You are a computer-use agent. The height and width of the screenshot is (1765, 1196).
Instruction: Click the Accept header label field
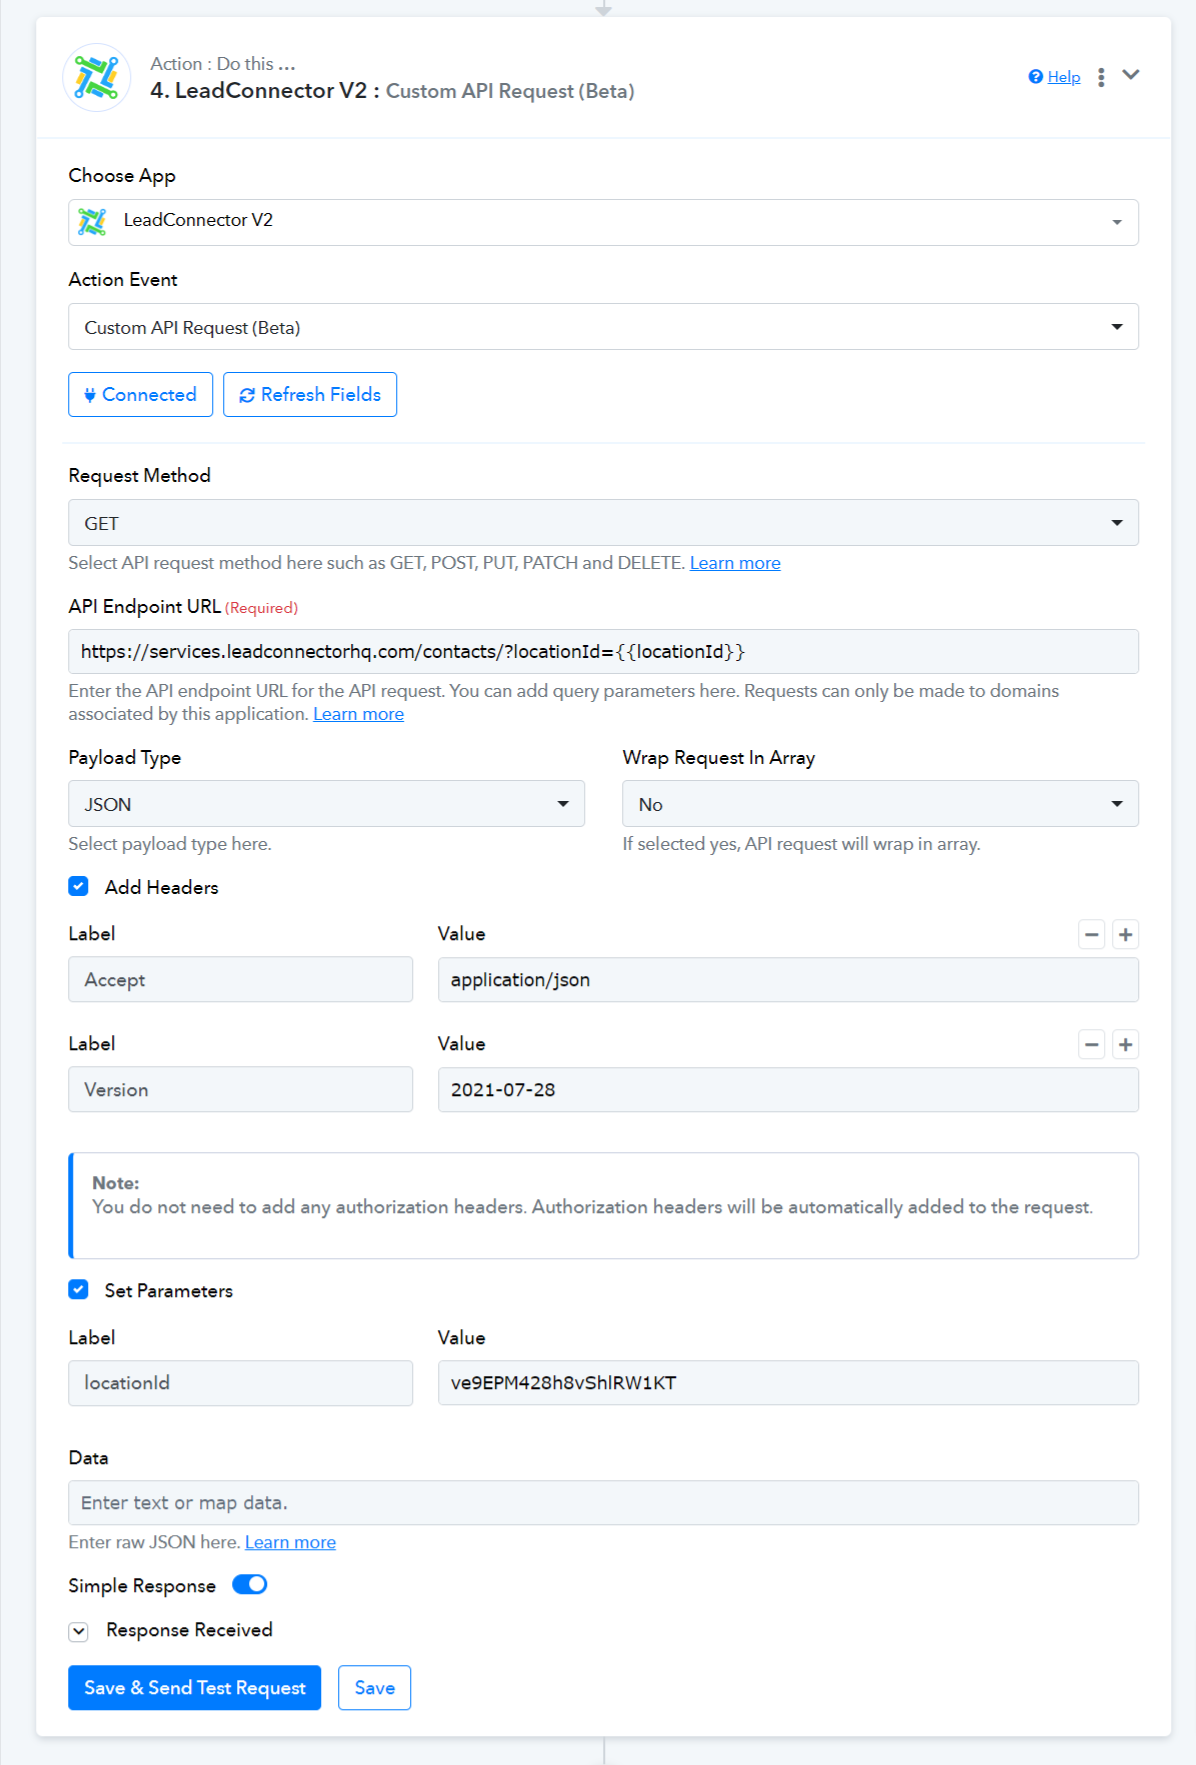coord(240,979)
